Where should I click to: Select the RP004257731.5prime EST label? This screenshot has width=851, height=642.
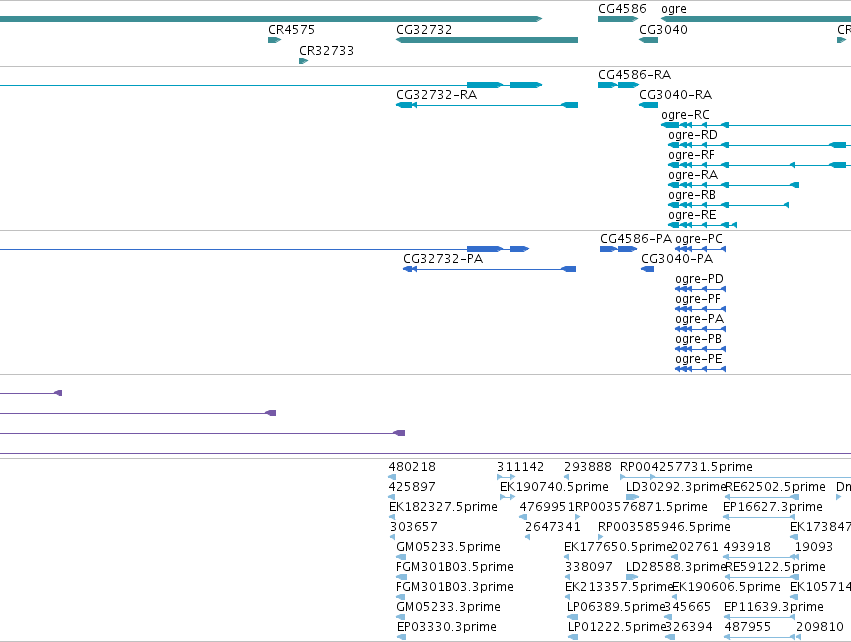(687, 467)
